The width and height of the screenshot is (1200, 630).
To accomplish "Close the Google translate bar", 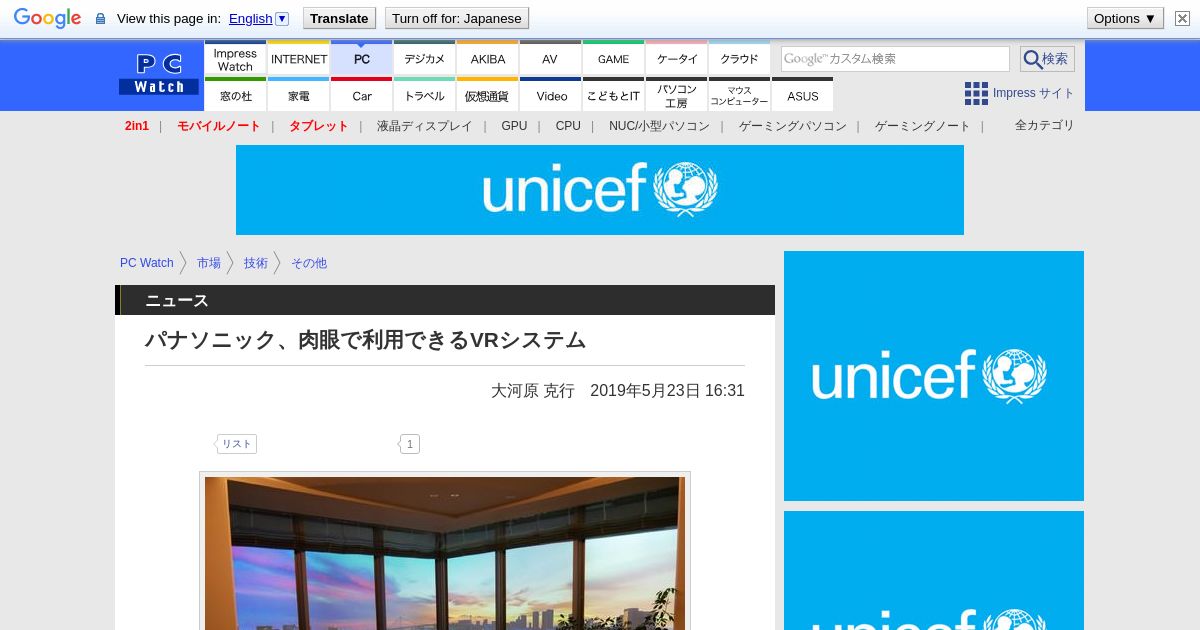I will (1182, 18).
